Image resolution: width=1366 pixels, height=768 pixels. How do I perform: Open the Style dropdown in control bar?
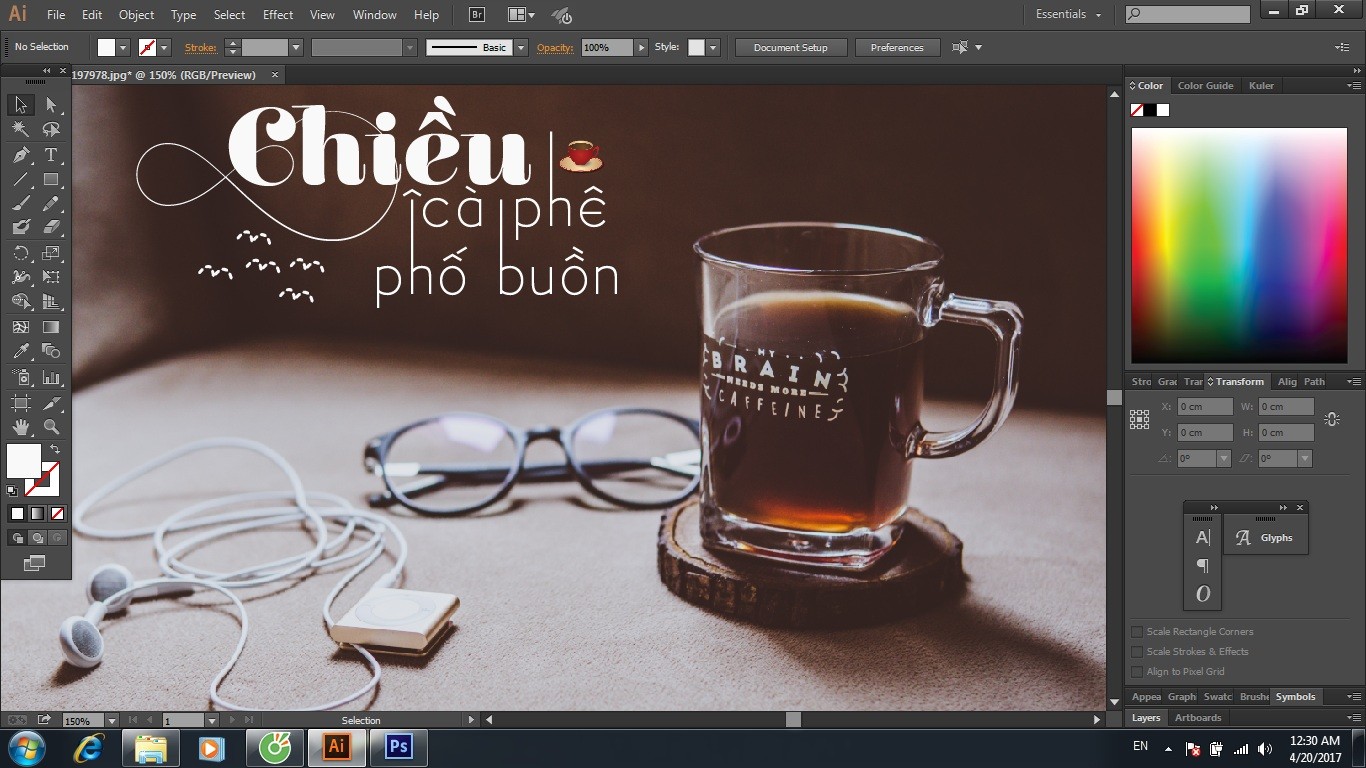tap(712, 47)
